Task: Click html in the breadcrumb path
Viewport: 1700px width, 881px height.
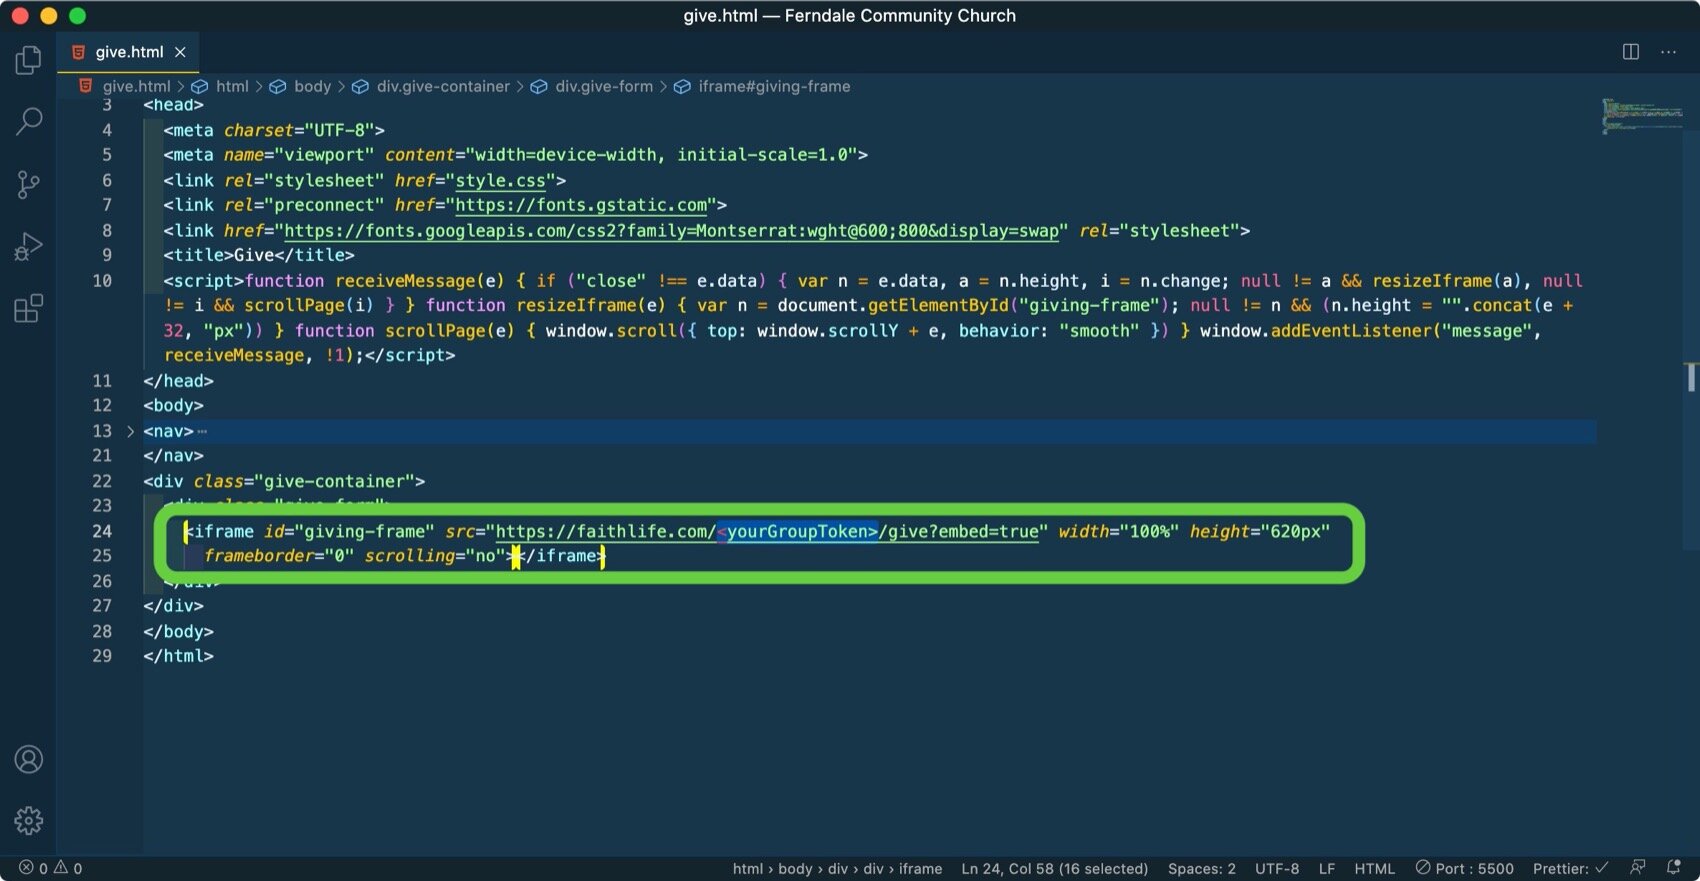Action: pos(232,86)
